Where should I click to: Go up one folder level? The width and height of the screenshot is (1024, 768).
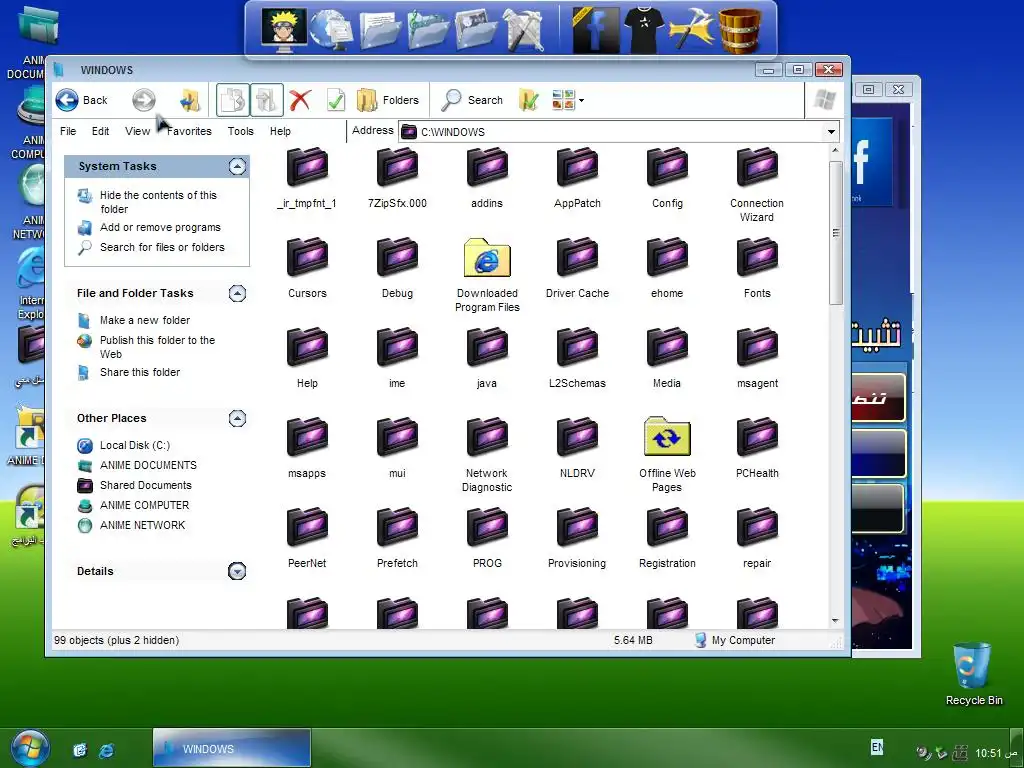point(190,100)
